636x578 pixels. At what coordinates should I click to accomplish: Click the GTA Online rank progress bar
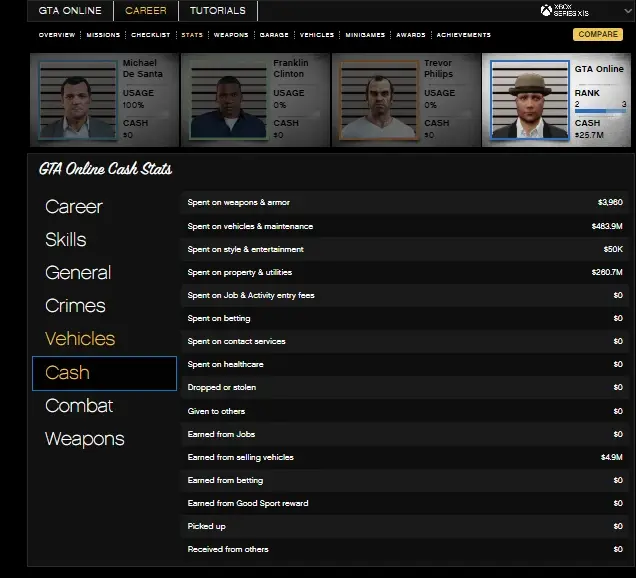pyautogui.click(x=600, y=111)
